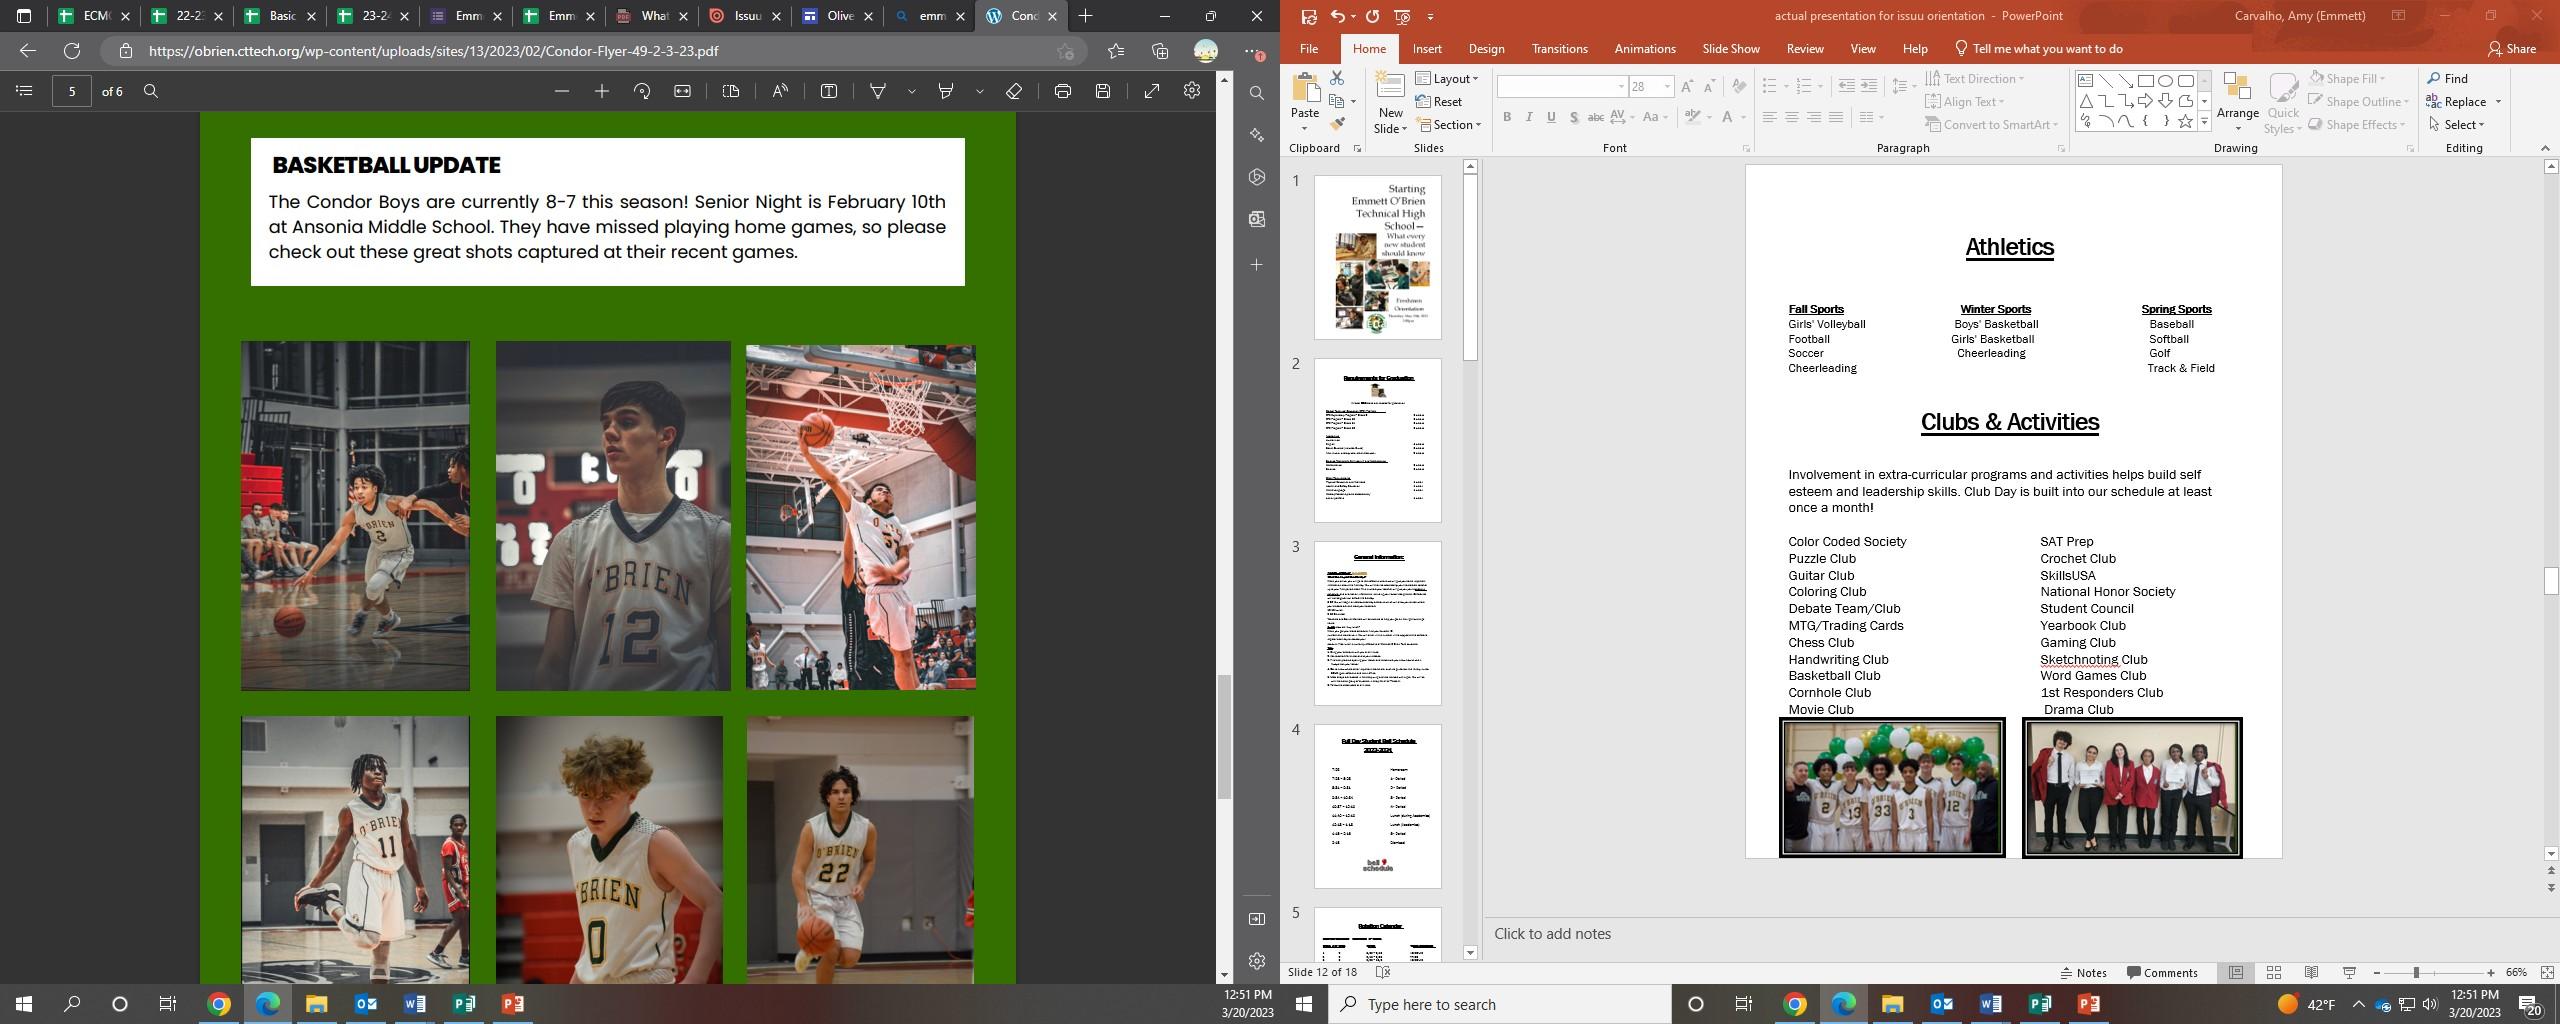This screenshot has width=2560, height=1024.
Task: Open PDF page view options
Action: (x=731, y=91)
